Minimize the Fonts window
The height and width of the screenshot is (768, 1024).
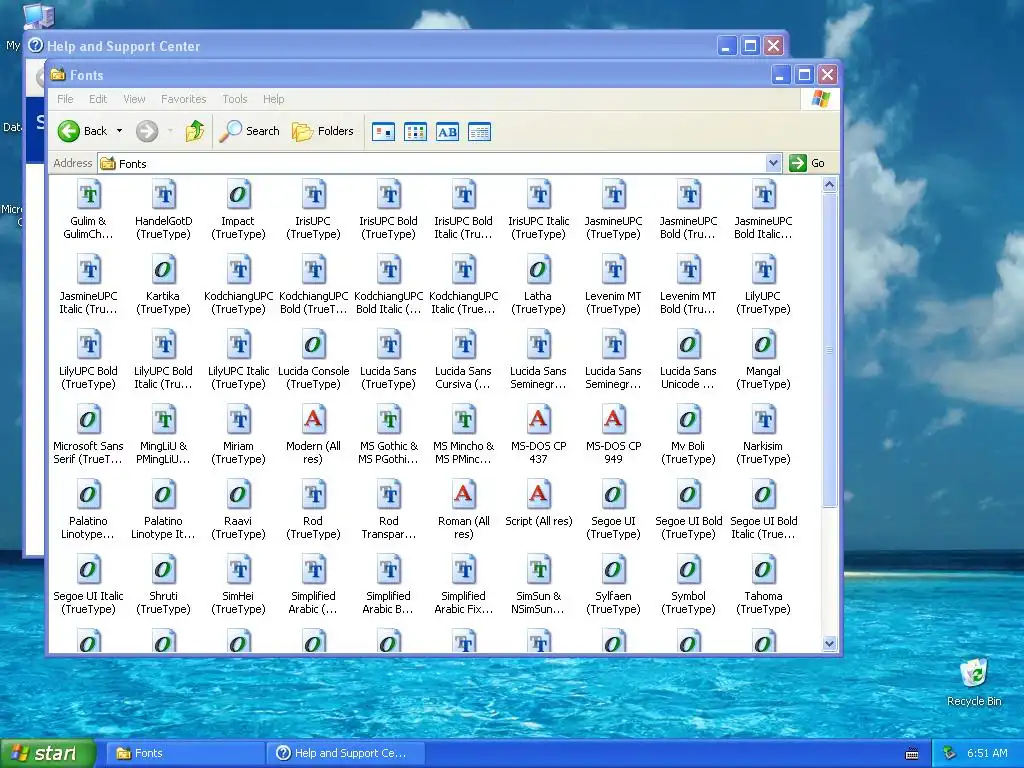780,75
